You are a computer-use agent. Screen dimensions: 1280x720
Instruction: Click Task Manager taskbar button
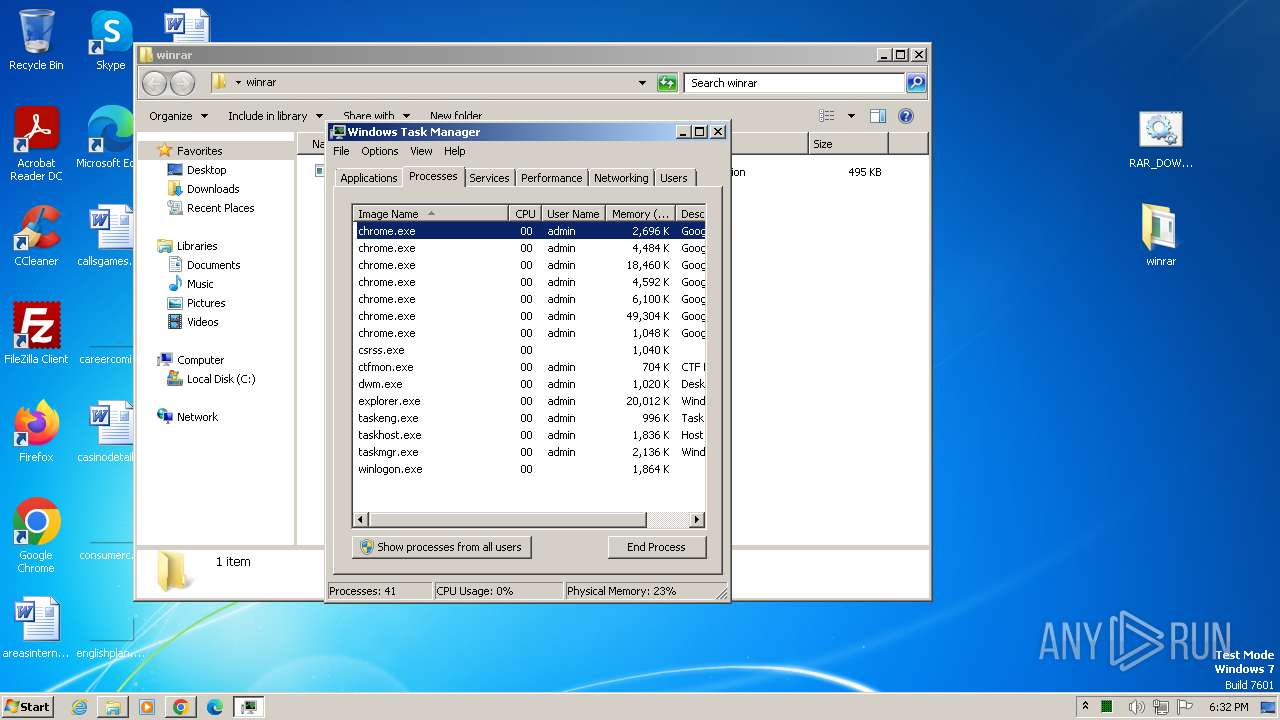(x=249, y=707)
